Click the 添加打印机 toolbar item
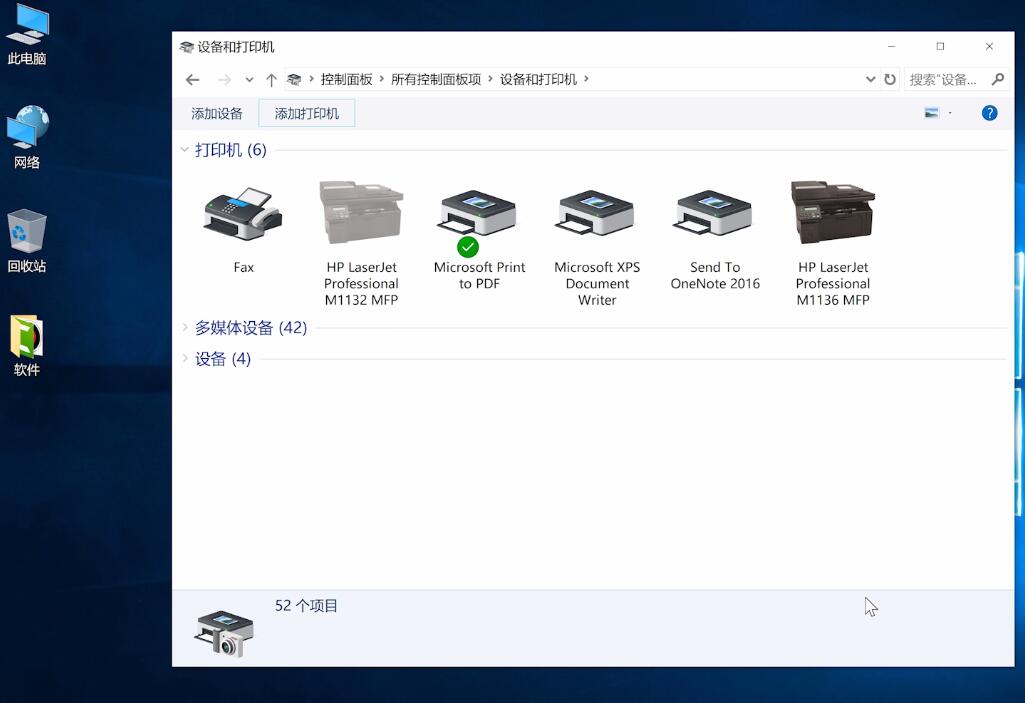Screen dimensions: 1025x703 [306, 113]
